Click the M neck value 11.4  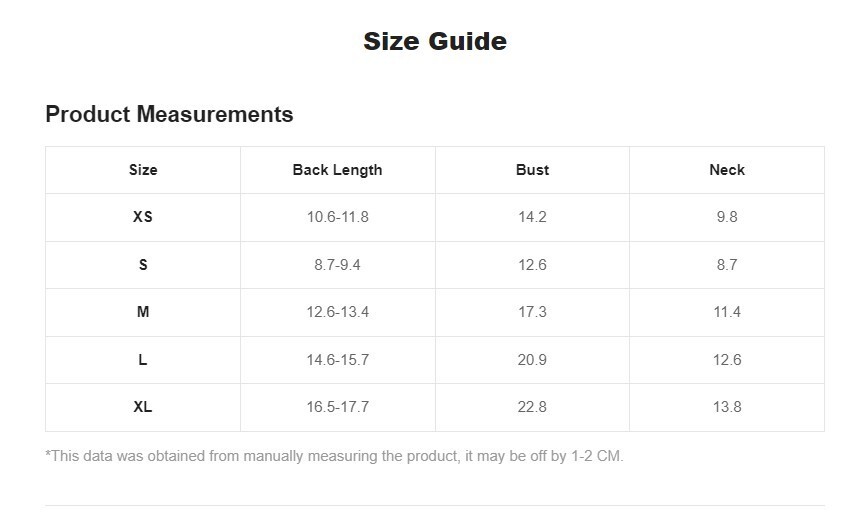coord(727,312)
